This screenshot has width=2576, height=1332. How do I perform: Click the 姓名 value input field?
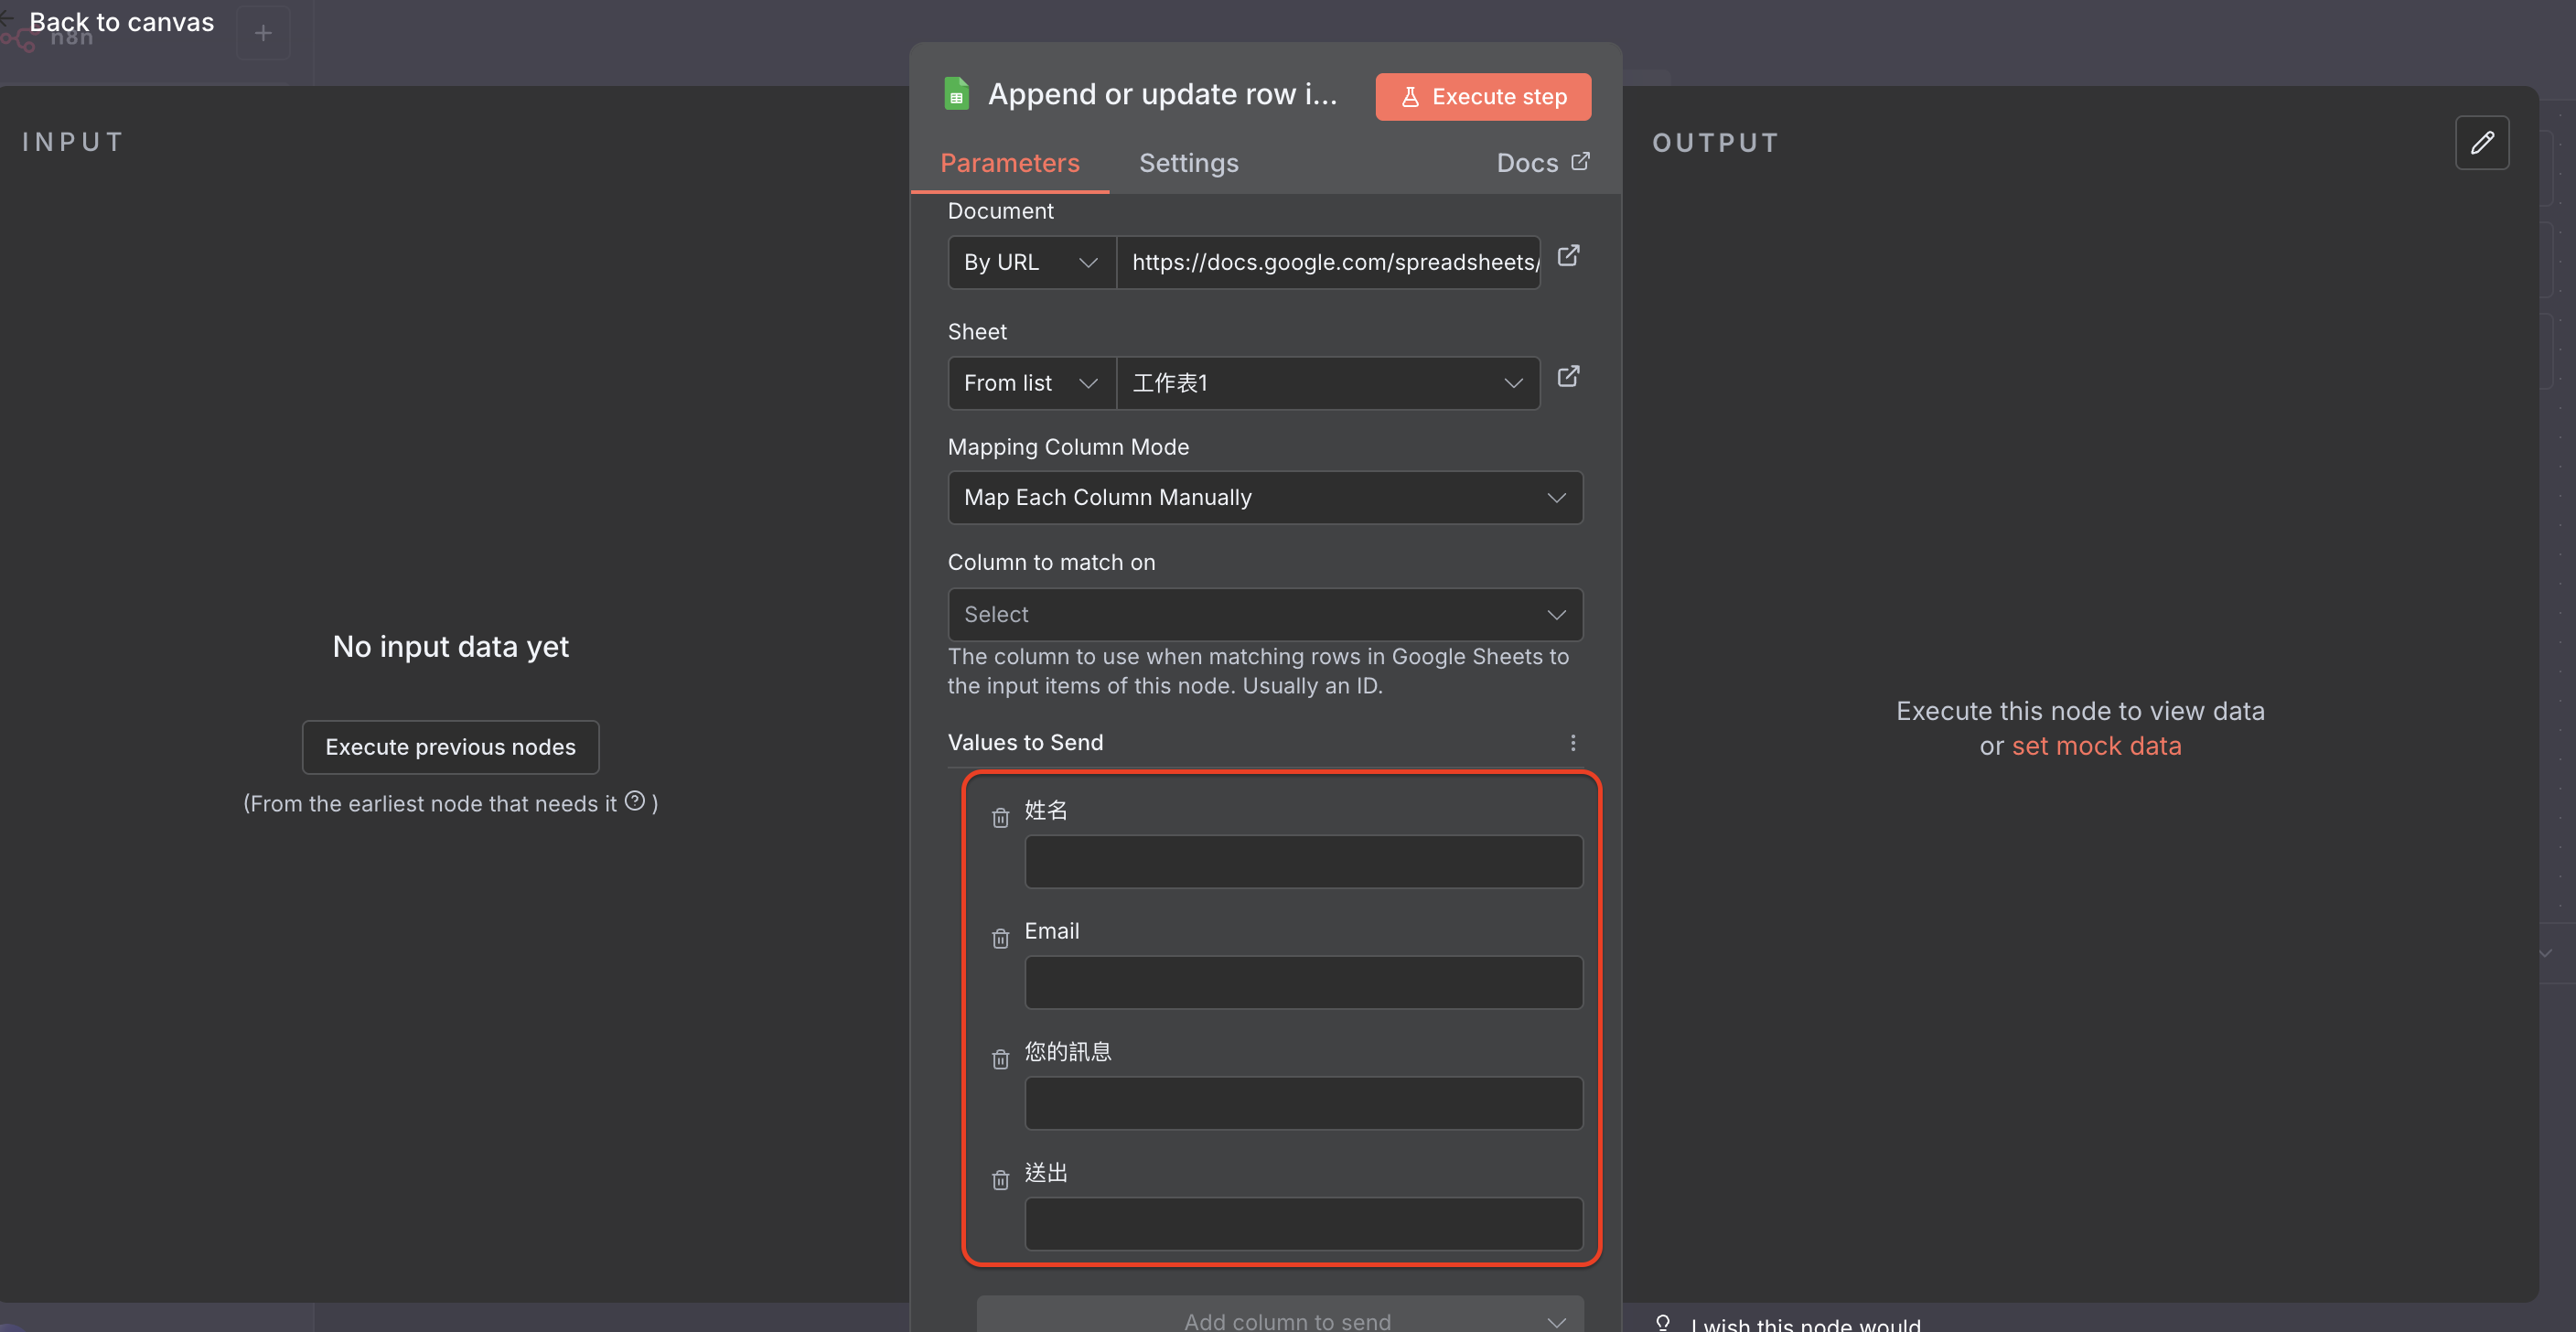pos(1302,862)
